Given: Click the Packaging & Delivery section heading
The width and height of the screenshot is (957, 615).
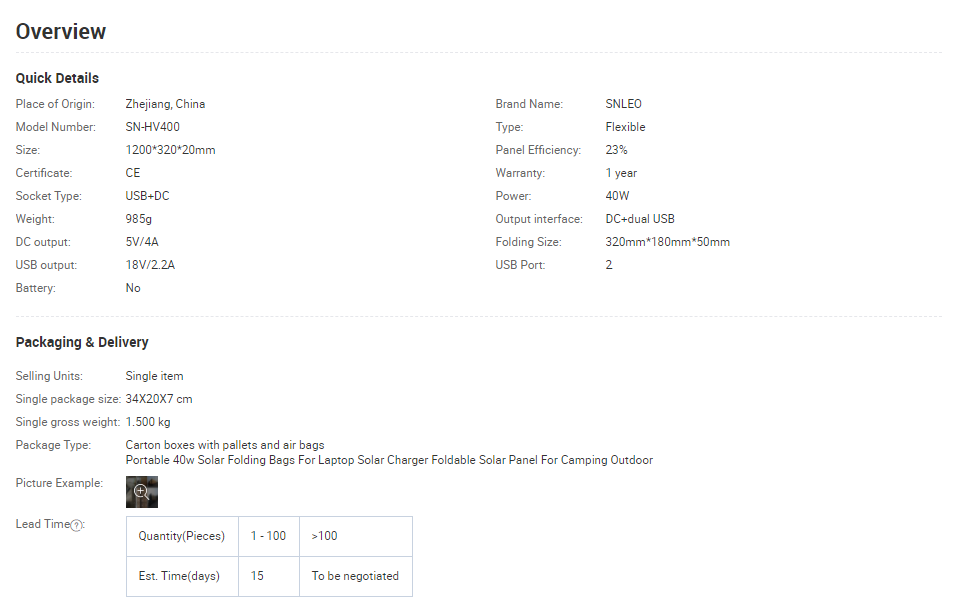Looking at the screenshot, I should (82, 342).
